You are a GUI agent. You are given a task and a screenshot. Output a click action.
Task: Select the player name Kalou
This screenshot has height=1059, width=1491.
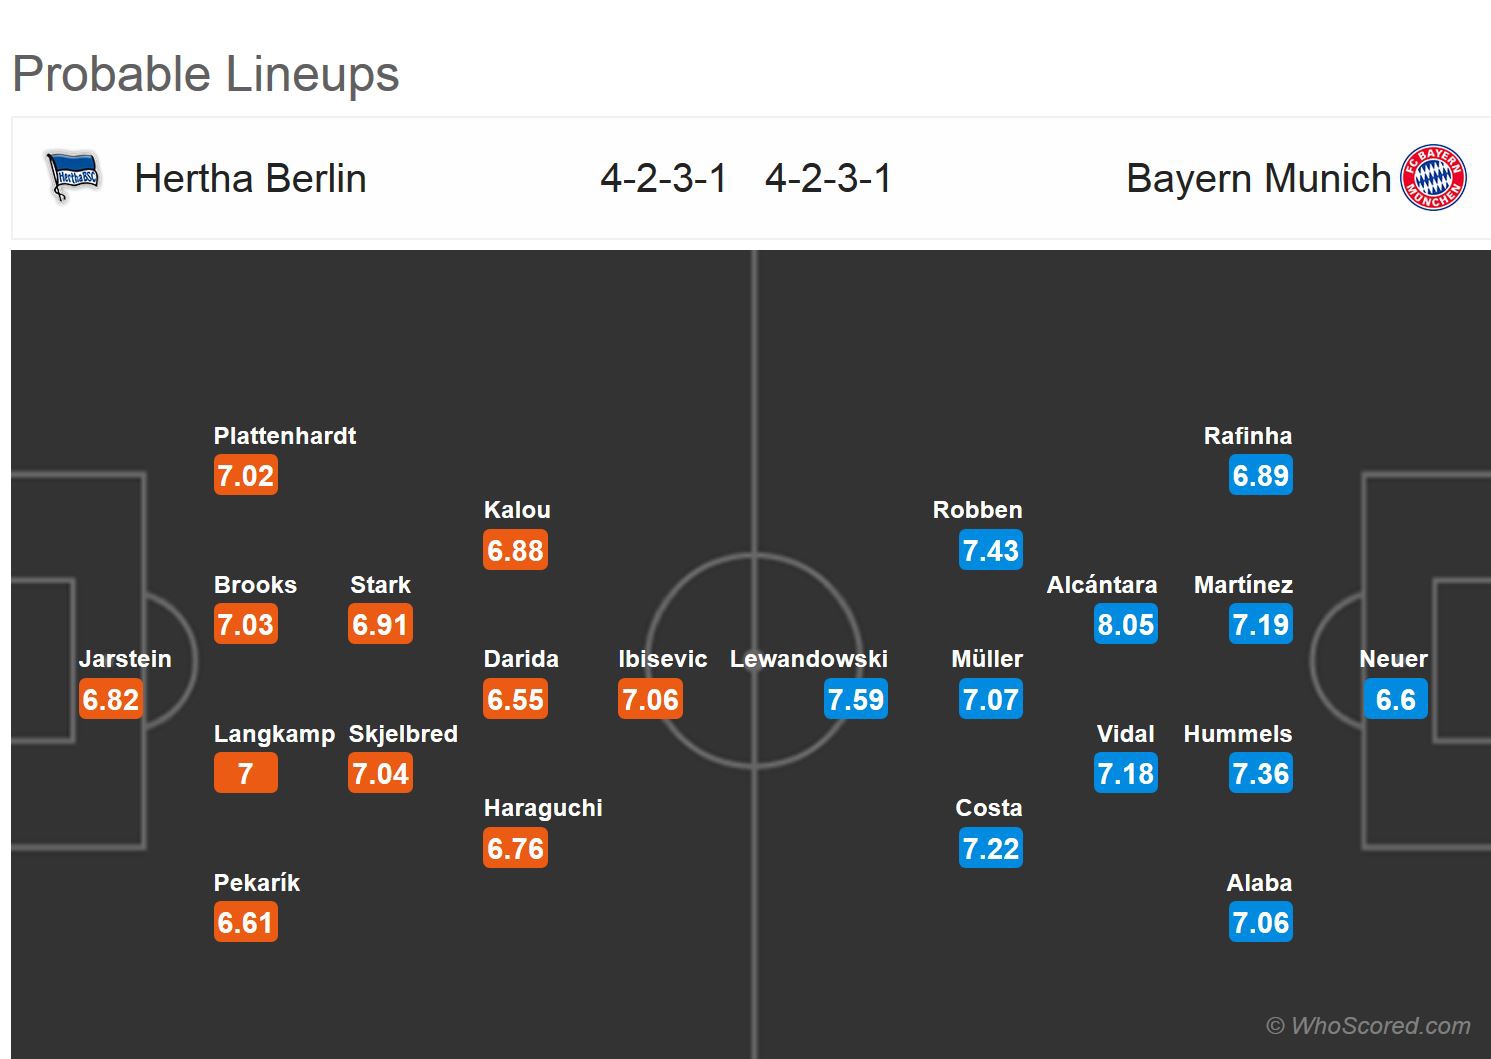(517, 510)
